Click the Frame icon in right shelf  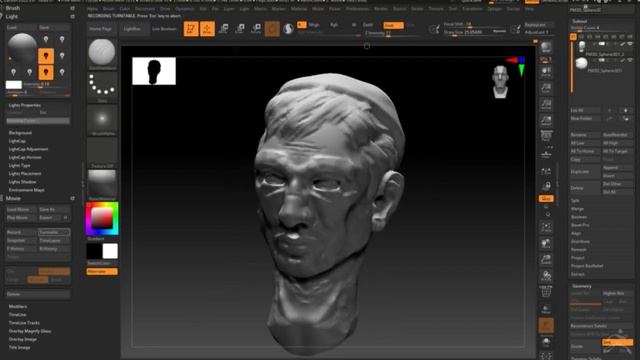tap(546, 228)
